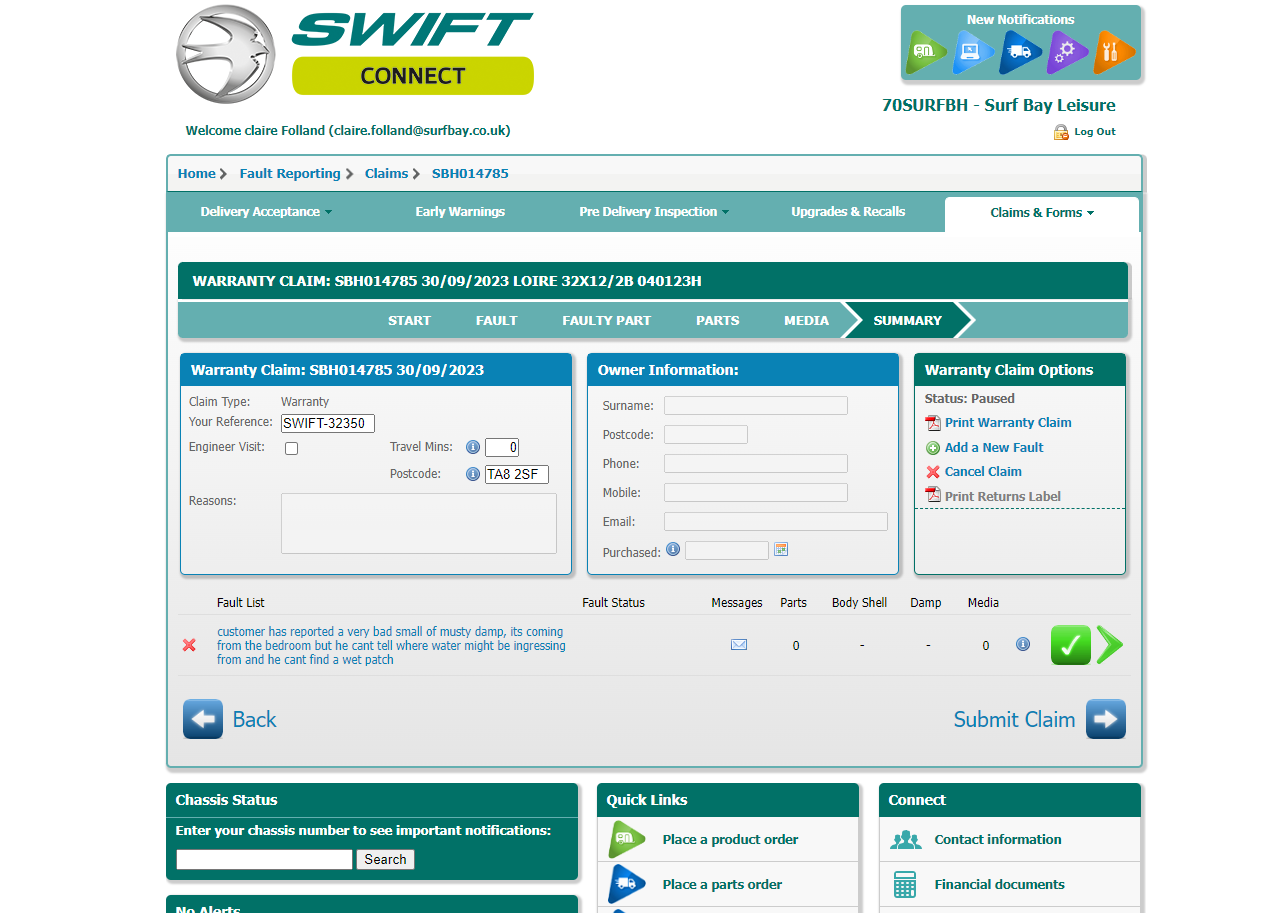
Task: Go to the FAULT step
Action: (x=497, y=321)
